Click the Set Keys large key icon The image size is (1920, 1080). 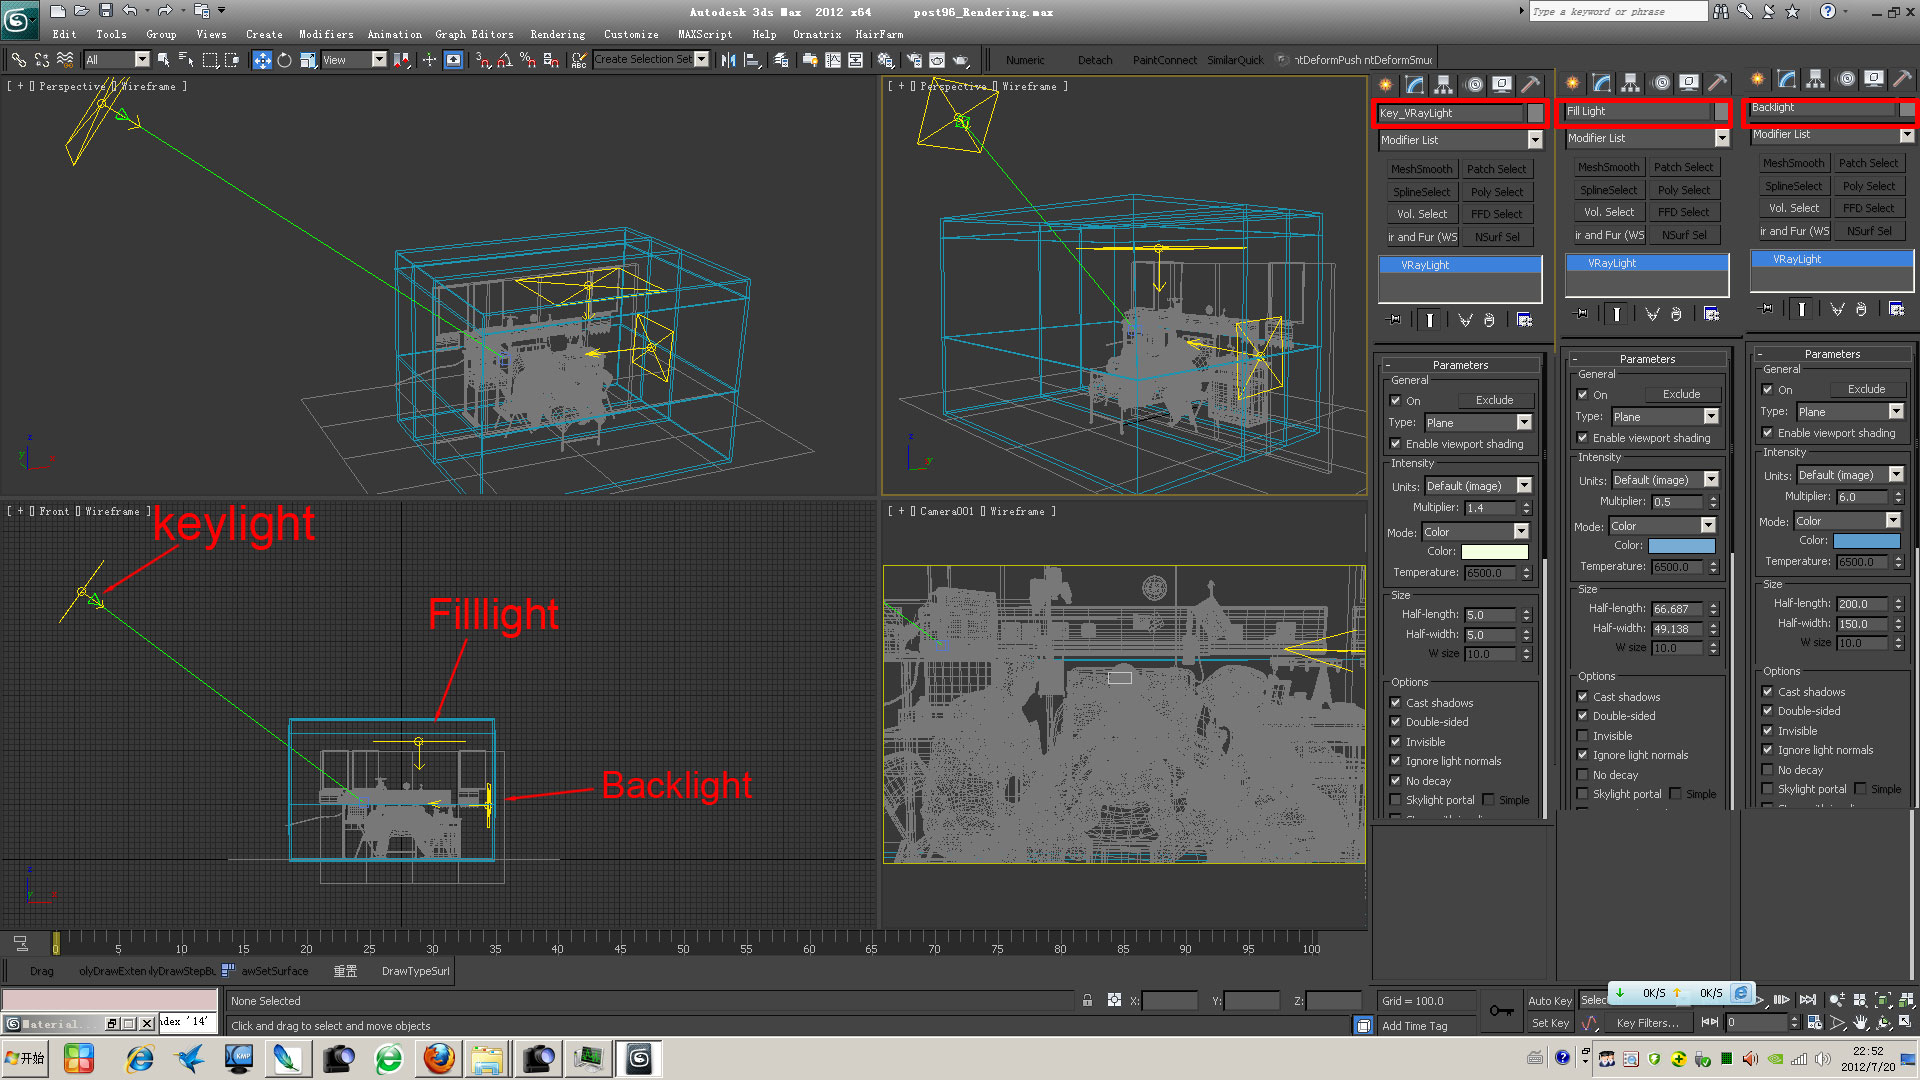click(x=1501, y=1011)
